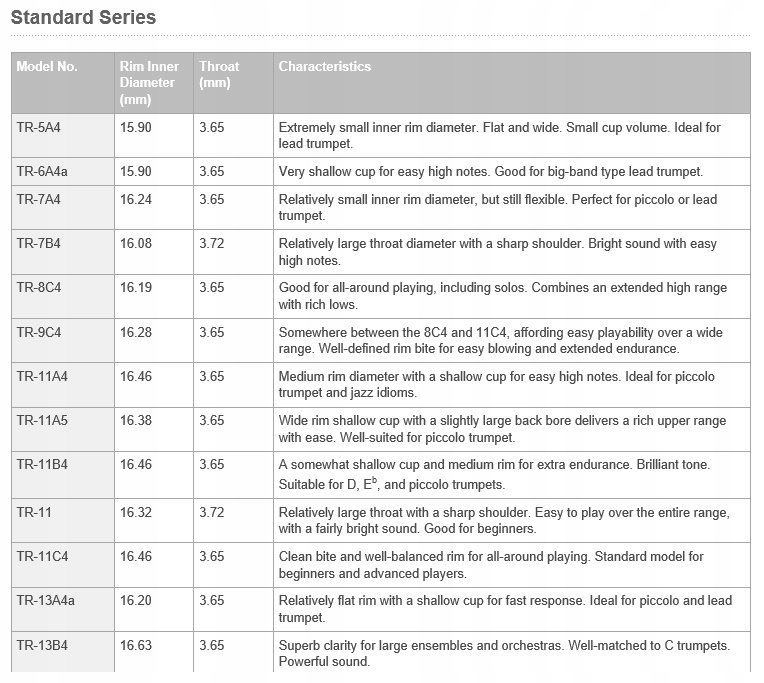Click the Throat (mm) column header

[x=219, y=75]
